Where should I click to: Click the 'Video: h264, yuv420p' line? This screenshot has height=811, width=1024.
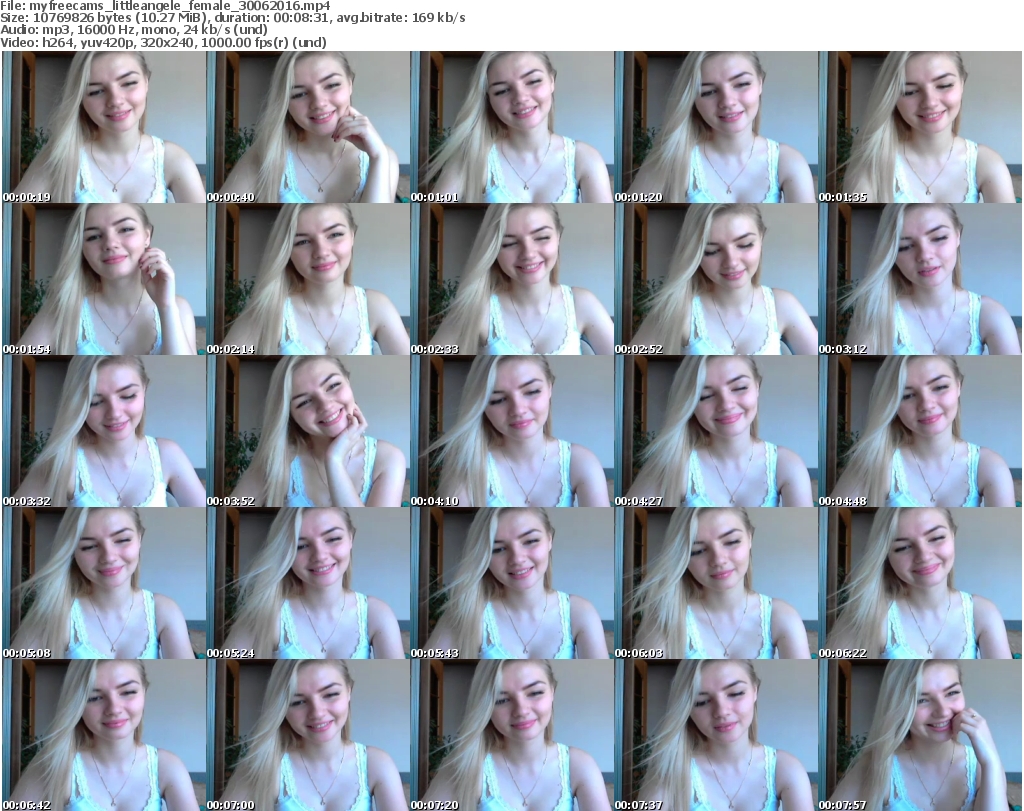point(163,42)
